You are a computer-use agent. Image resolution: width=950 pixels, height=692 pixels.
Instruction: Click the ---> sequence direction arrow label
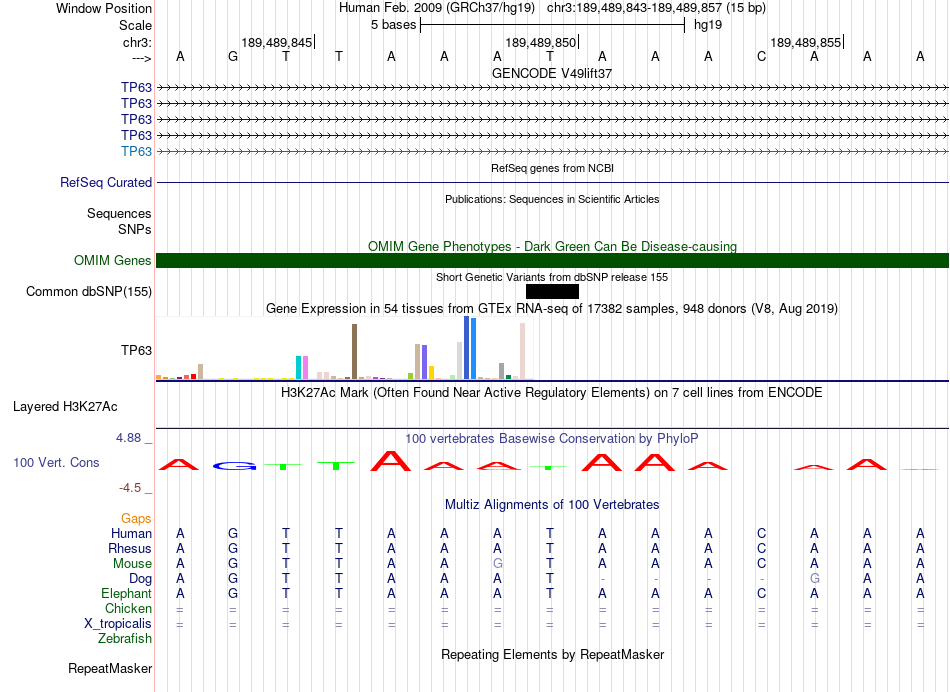pyautogui.click(x=141, y=58)
